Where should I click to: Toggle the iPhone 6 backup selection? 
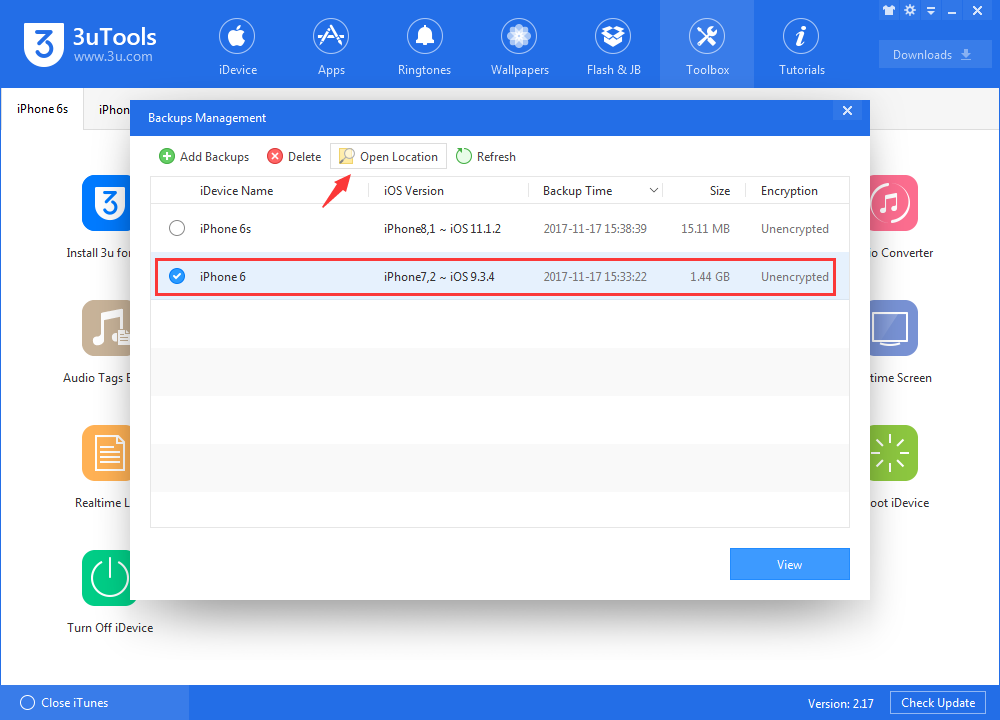click(177, 276)
